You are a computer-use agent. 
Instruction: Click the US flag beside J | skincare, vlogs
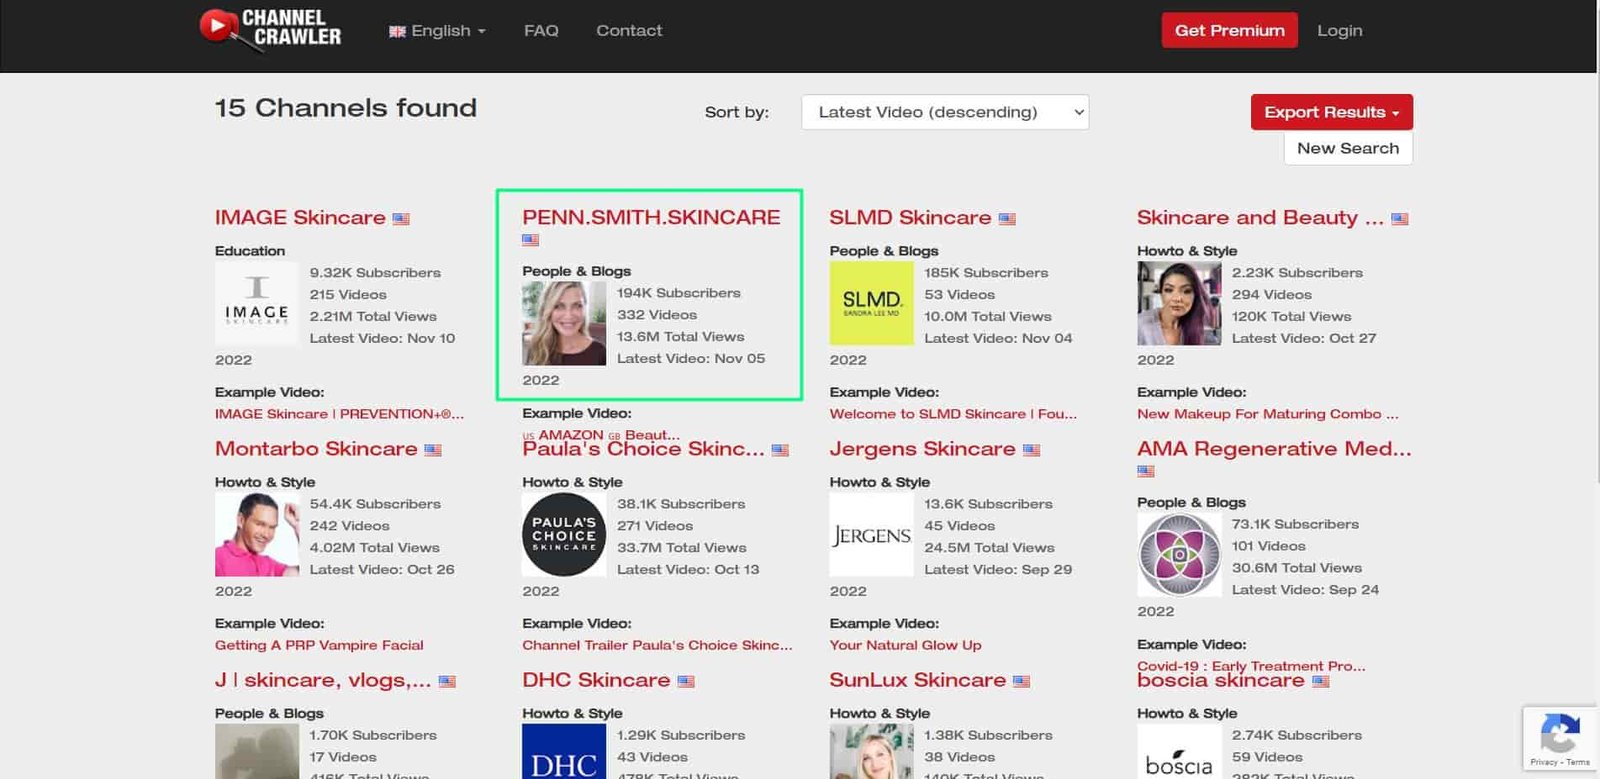447,681
